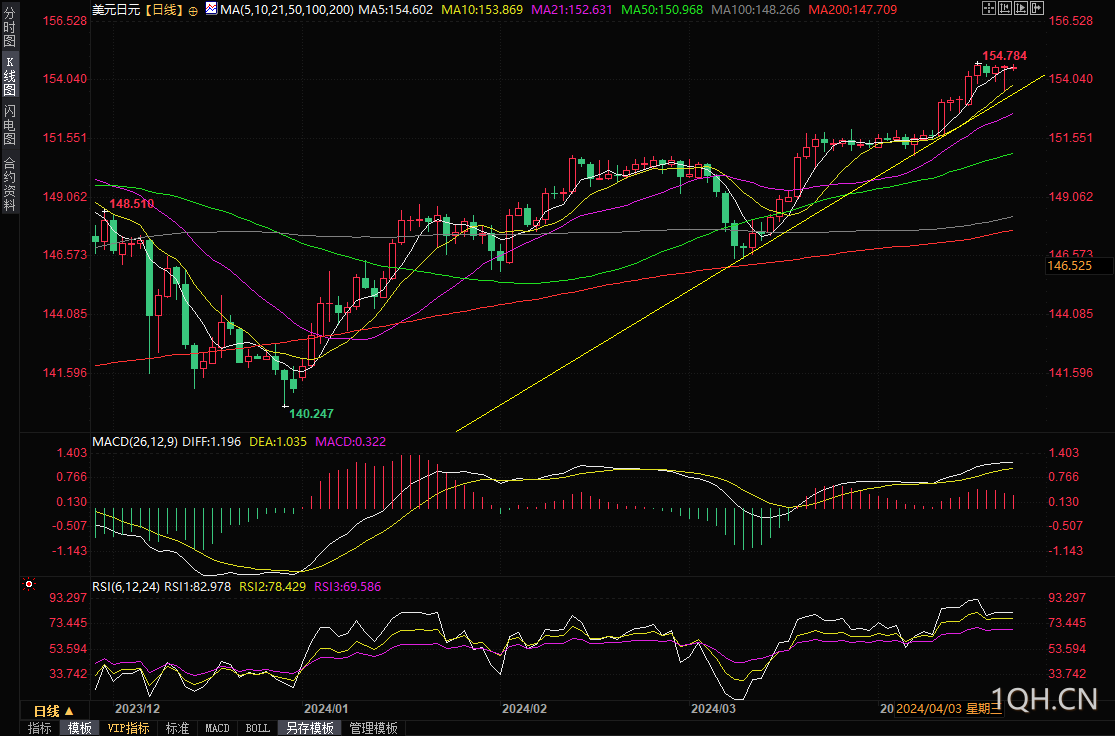Click the 2024/04/03 星期三 date label
The height and width of the screenshot is (736, 1115).
pos(949,708)
